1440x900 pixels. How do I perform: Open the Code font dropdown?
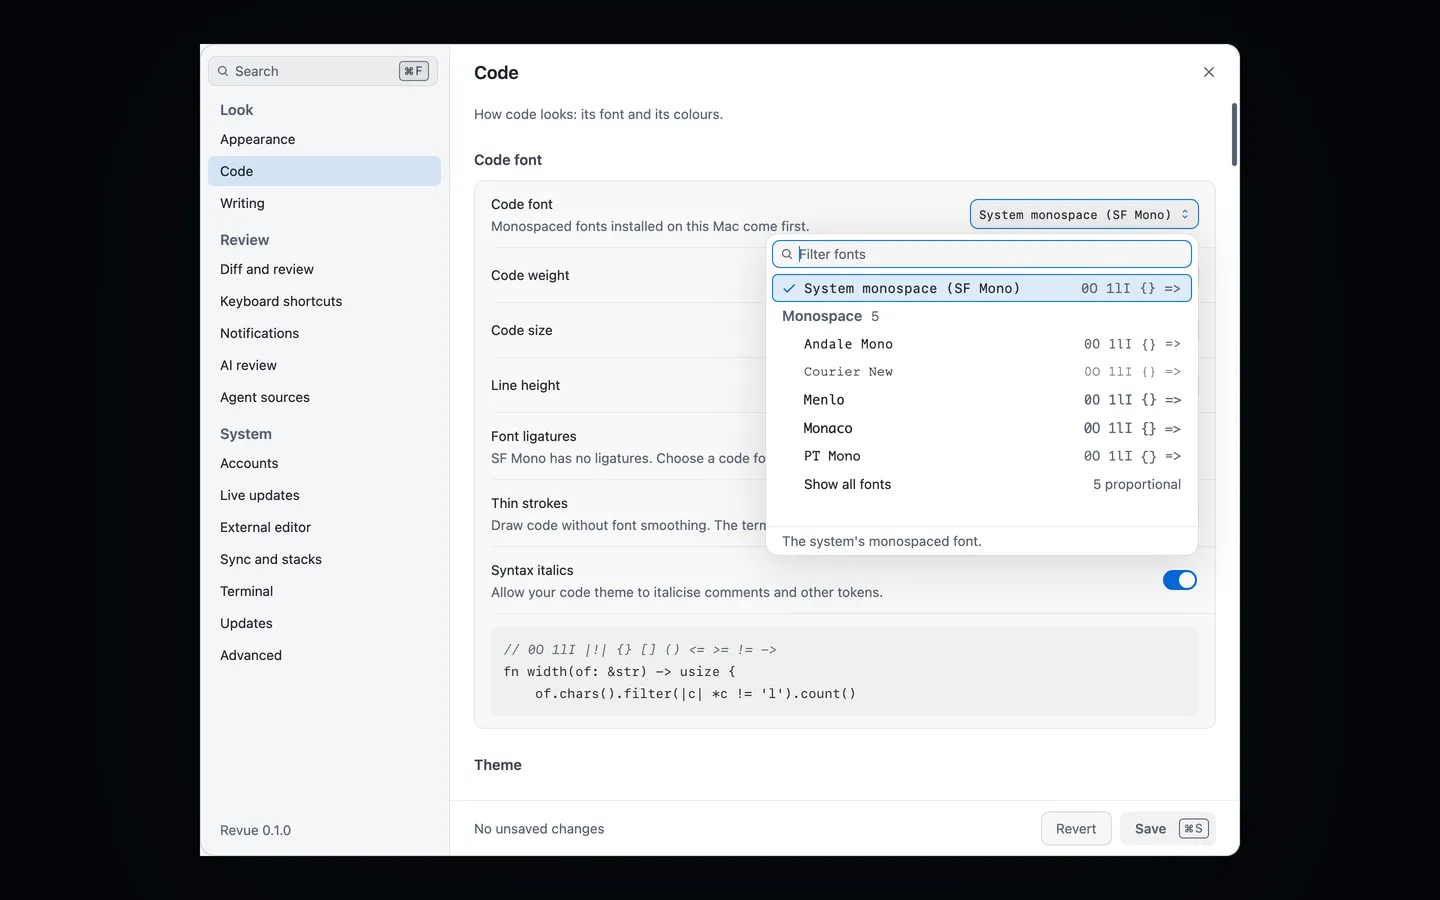pos(1084,215)
